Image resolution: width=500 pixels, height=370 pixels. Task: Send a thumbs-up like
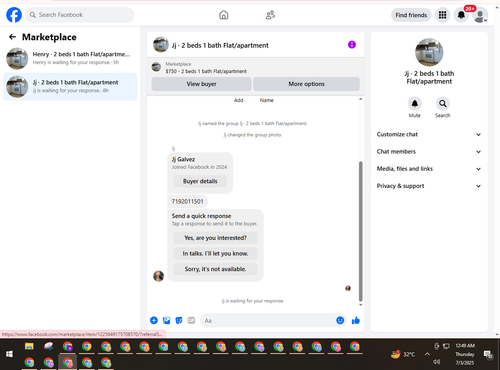pyautogui.click(x=356, y=320)
